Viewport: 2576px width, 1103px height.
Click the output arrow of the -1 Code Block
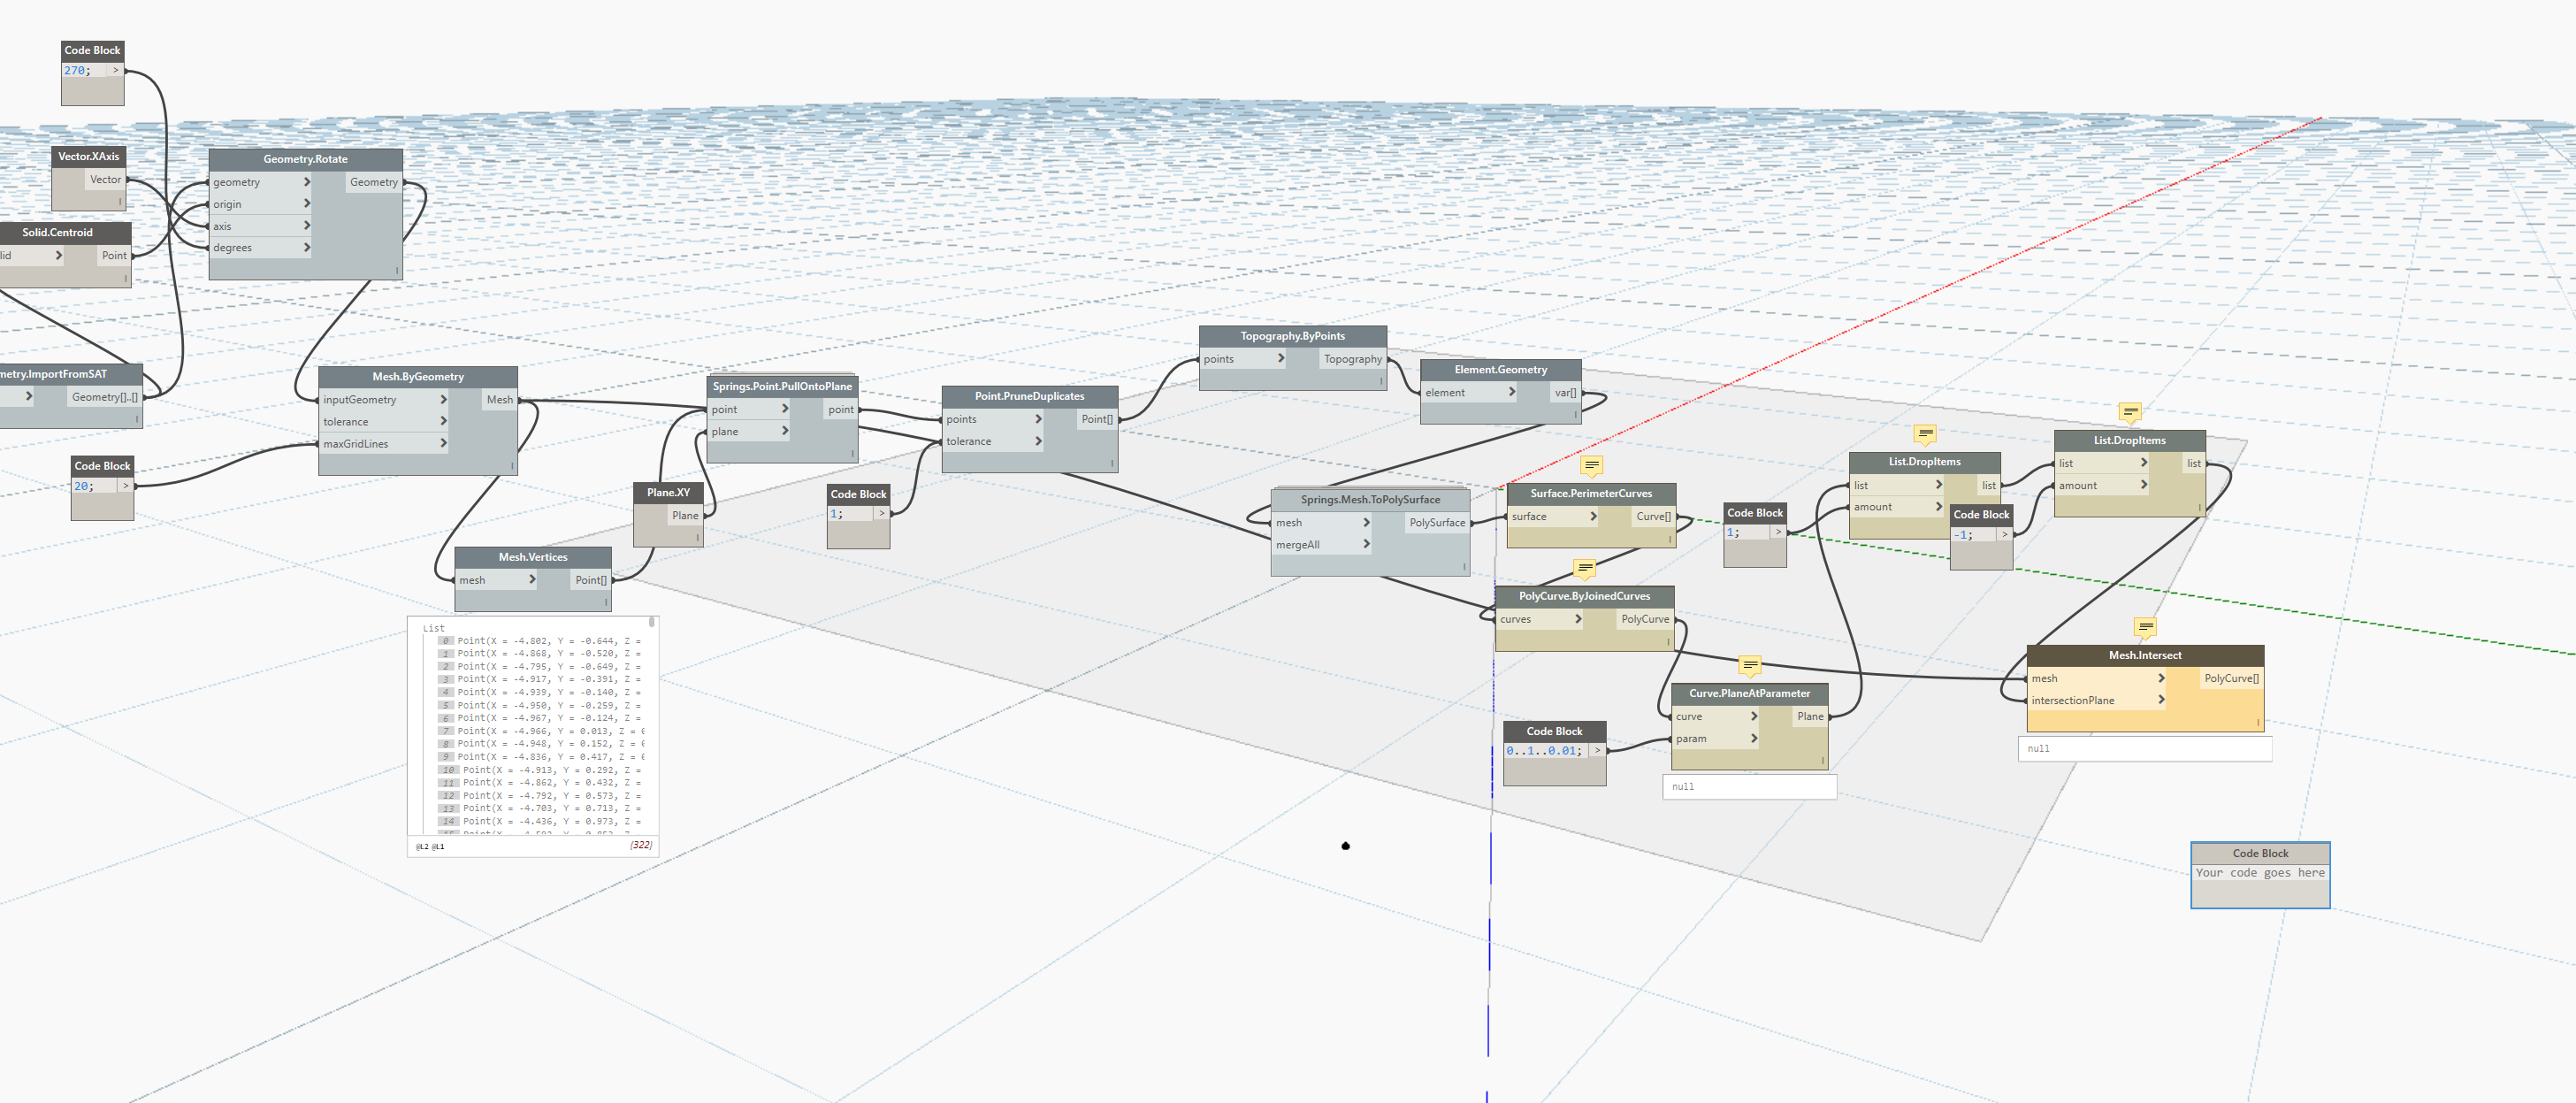click(2005, 535)
